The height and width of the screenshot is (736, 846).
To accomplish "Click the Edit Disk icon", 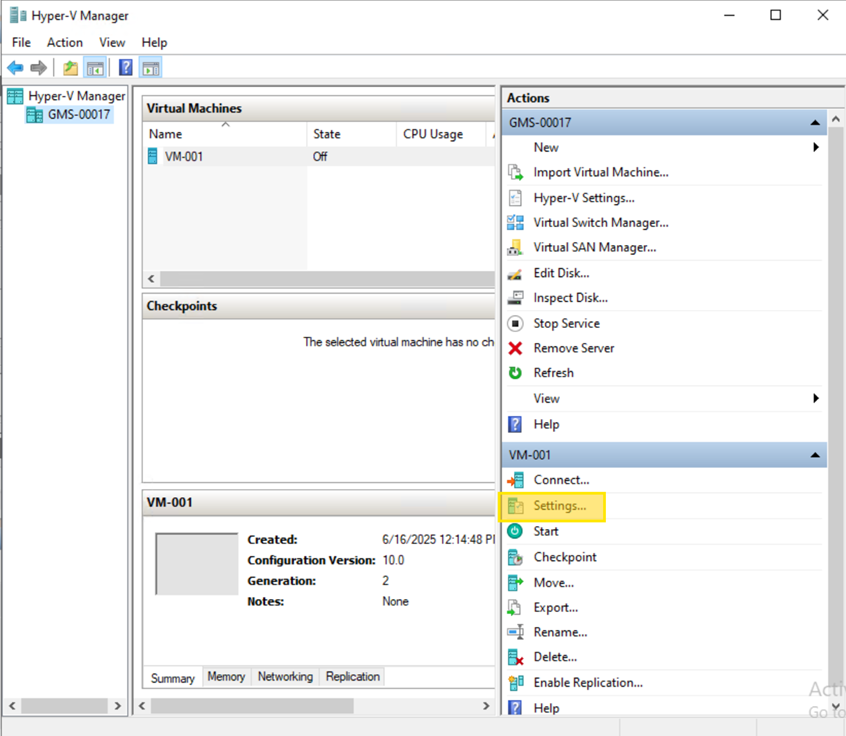I will [x=515, y=274].
